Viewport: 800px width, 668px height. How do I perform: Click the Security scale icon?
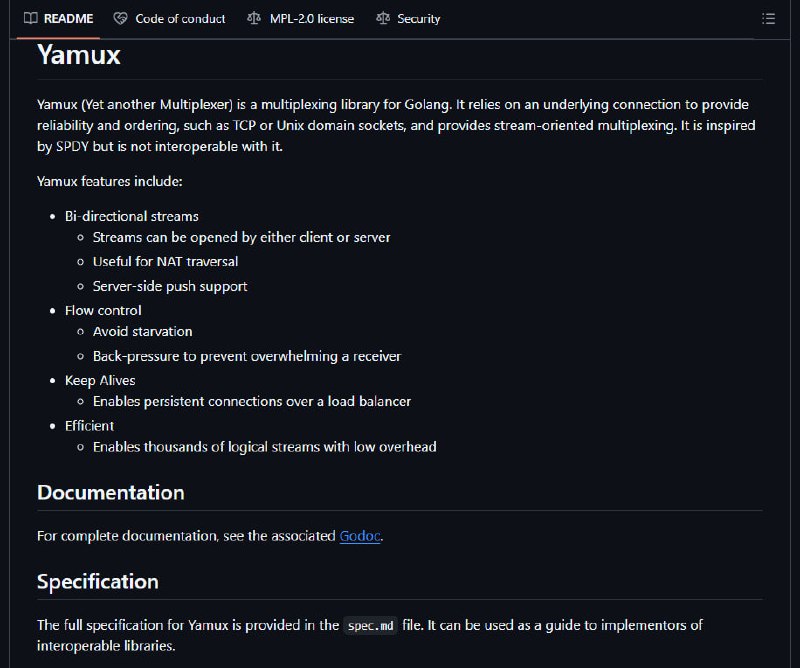point(383,18)
